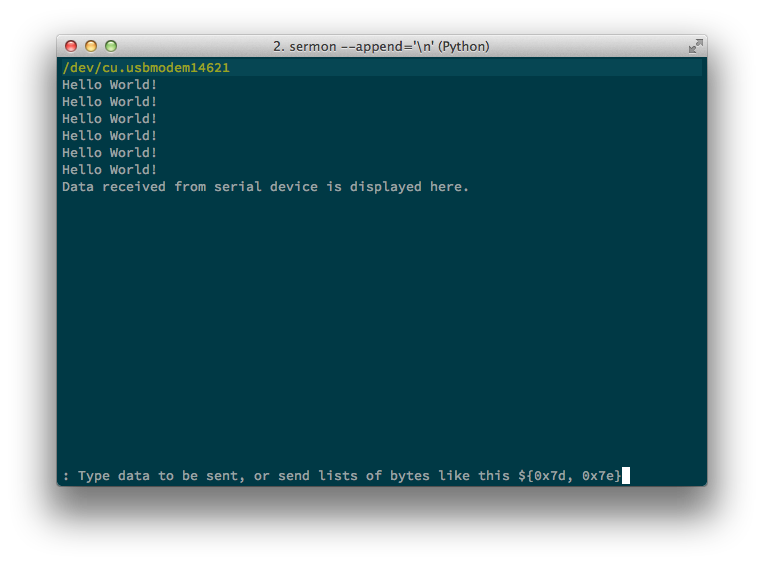Click the fullscreen arrows icon in title bar

[x=695, y=46]
